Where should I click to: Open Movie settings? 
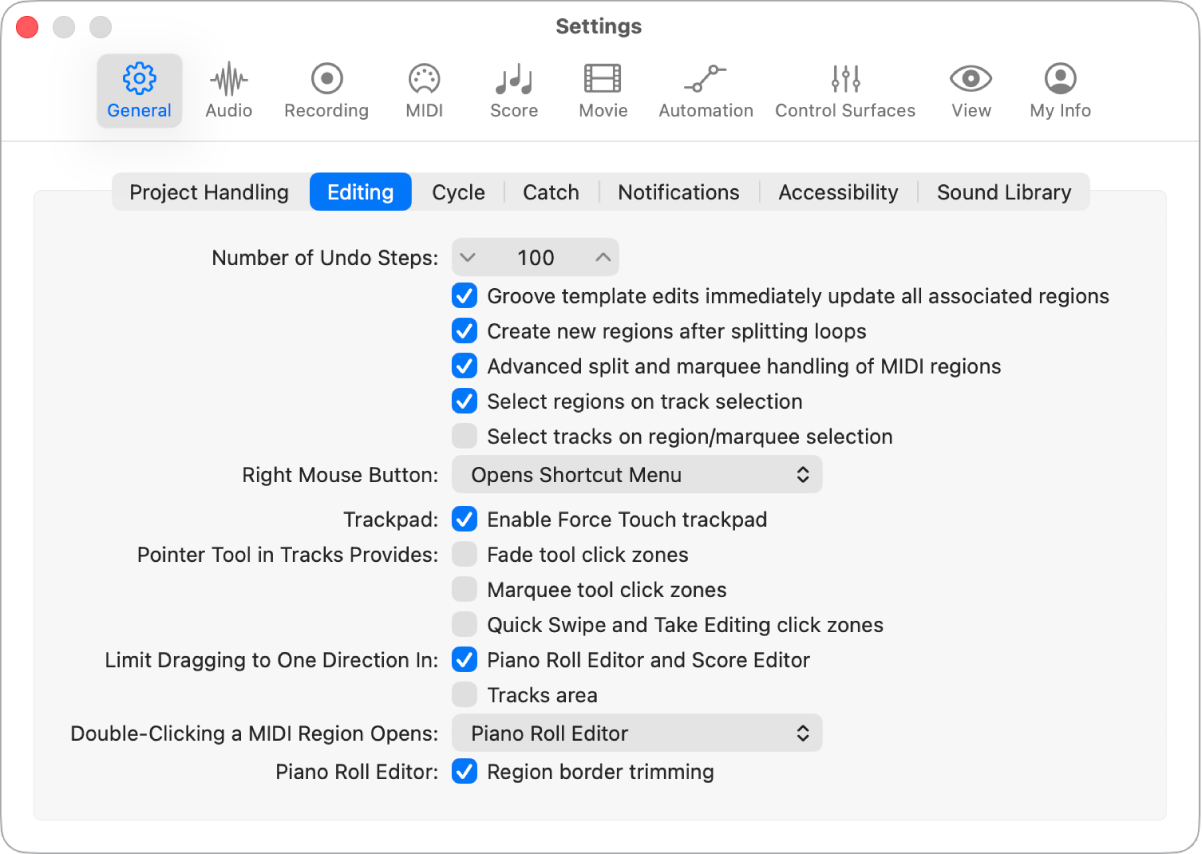tap(603, 90)
